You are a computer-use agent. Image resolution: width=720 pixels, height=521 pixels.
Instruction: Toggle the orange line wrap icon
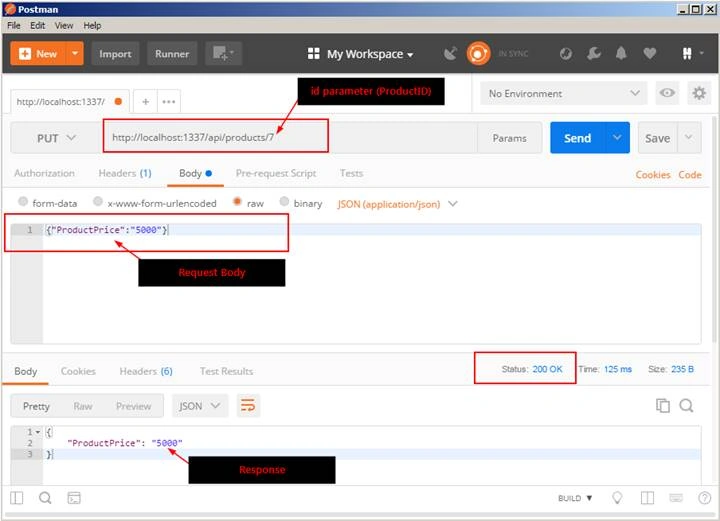tap(248, 406)
